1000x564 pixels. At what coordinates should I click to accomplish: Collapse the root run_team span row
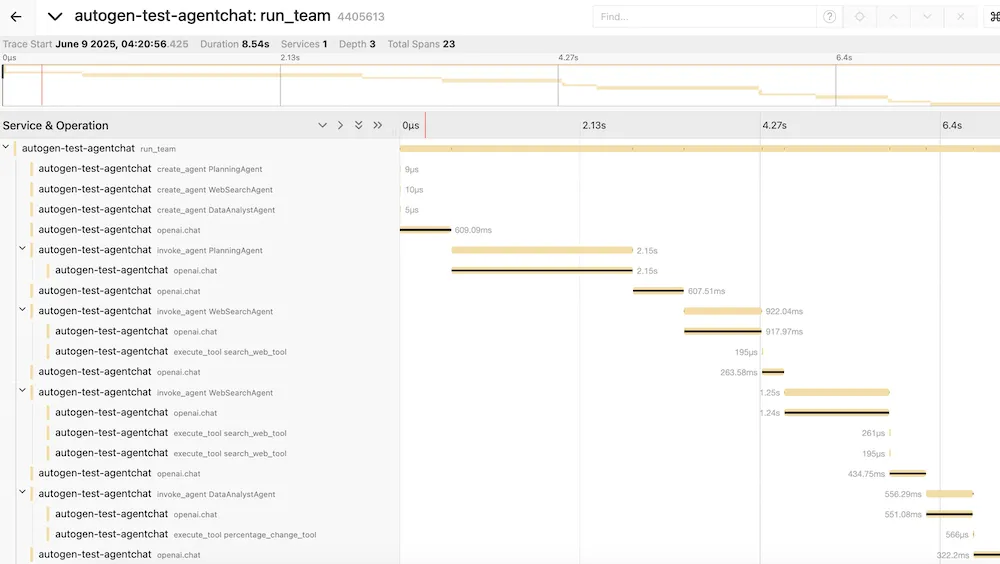6,147
